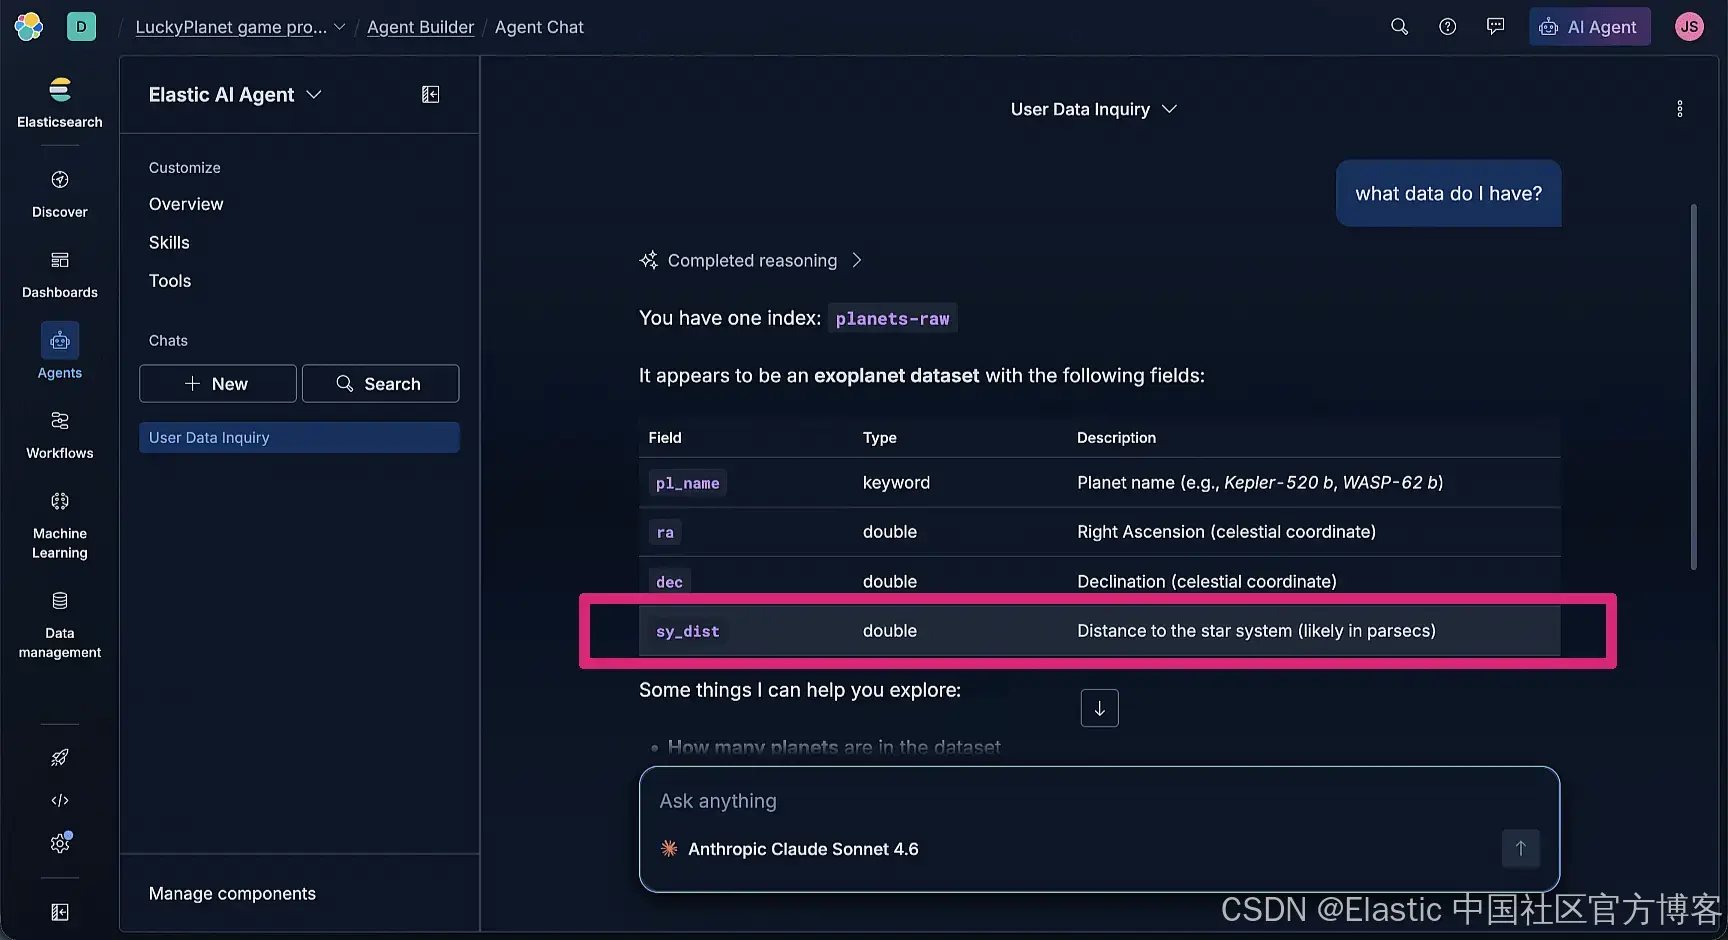Open Machine Learning in the sidebar
Screen dimensions: 1728x940
[x=60, y=525]
